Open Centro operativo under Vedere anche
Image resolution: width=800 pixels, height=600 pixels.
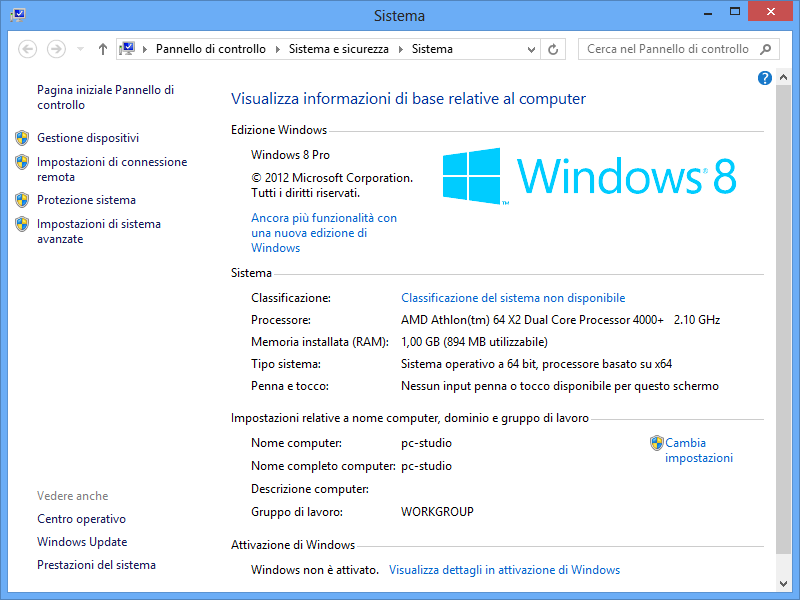pyautogui.click(x=81, y=519)
